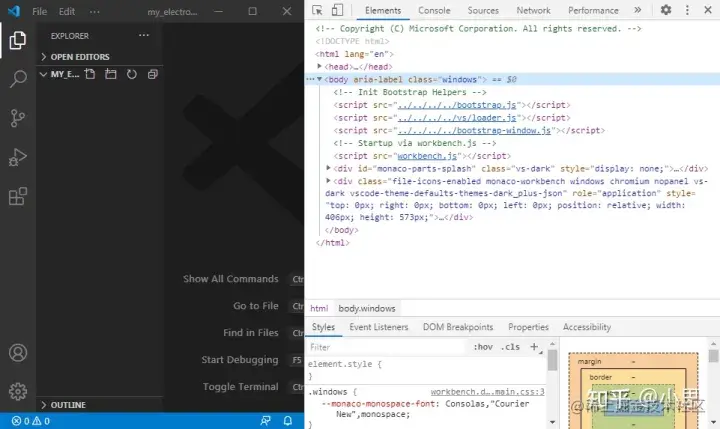Open notifications bell in status bar
The width and height of the screenshot is (720, 429).
point(288,421)
